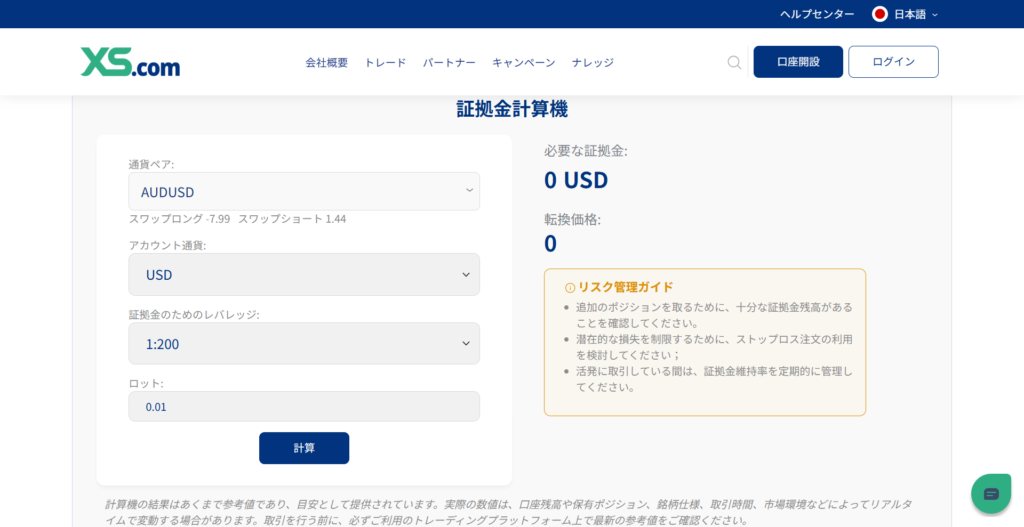
Task: Open the トレード menu
Action: pyautogui.click(x=385, y=63)
